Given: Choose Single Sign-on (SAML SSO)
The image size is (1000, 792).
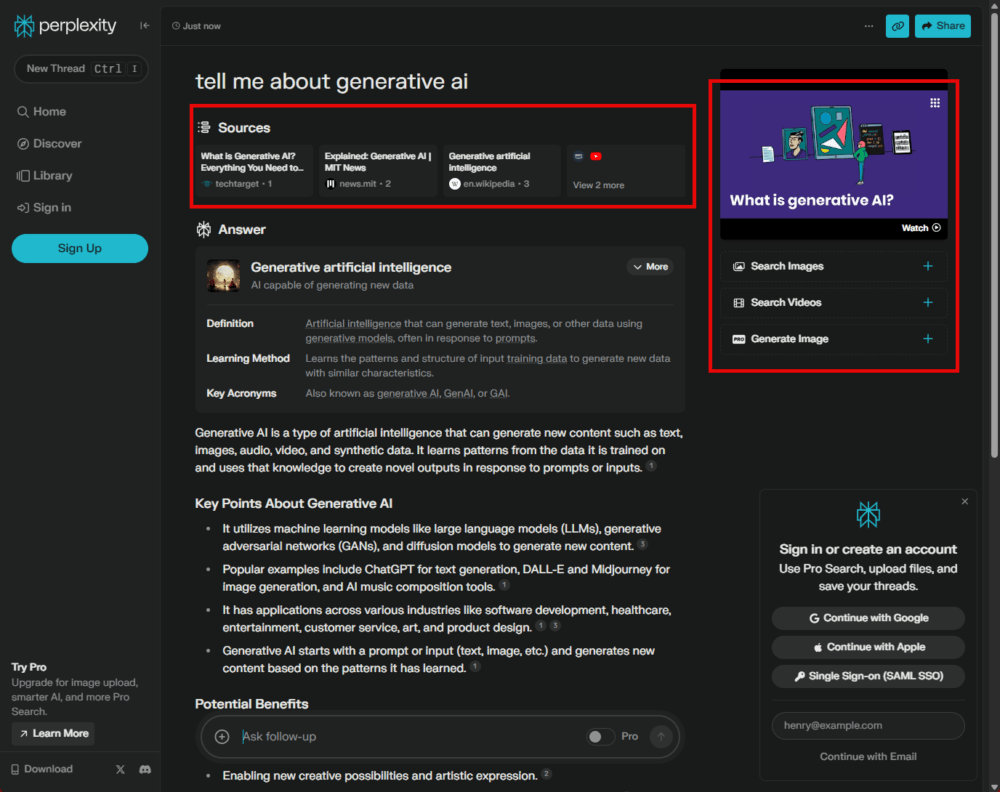Looking at the screenshot, I should pyautogui.click(x=868, y=676).
